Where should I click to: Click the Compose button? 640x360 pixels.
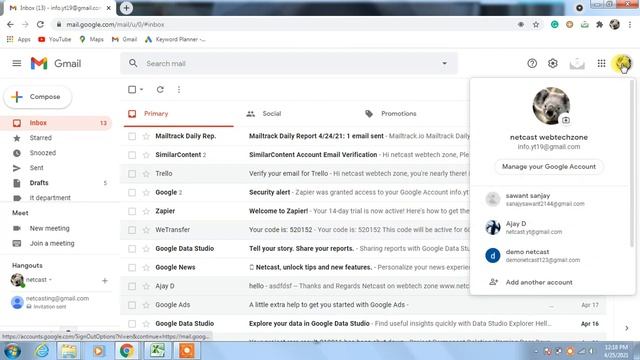click(x=38, y=97)
